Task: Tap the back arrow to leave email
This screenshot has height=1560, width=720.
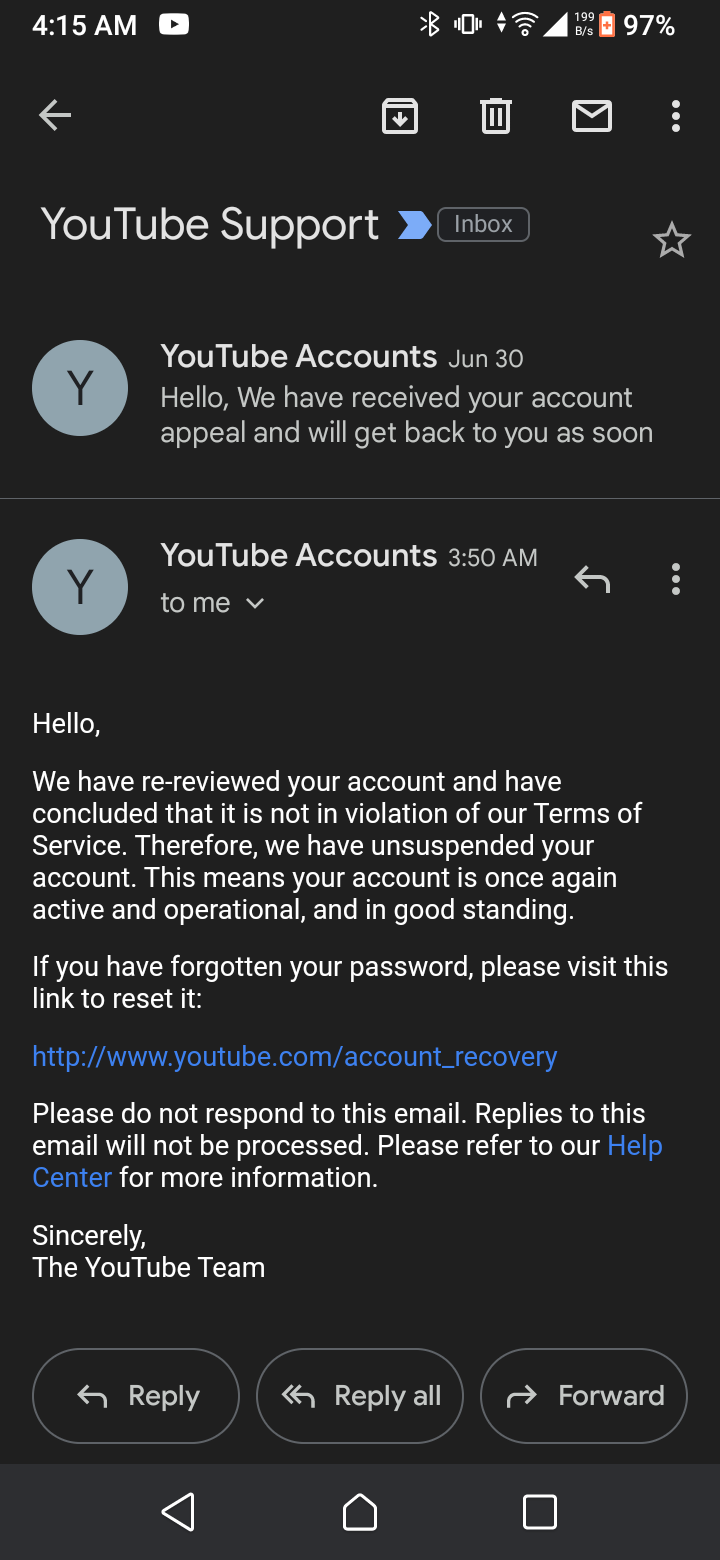Action: click(x=55, y=116)
